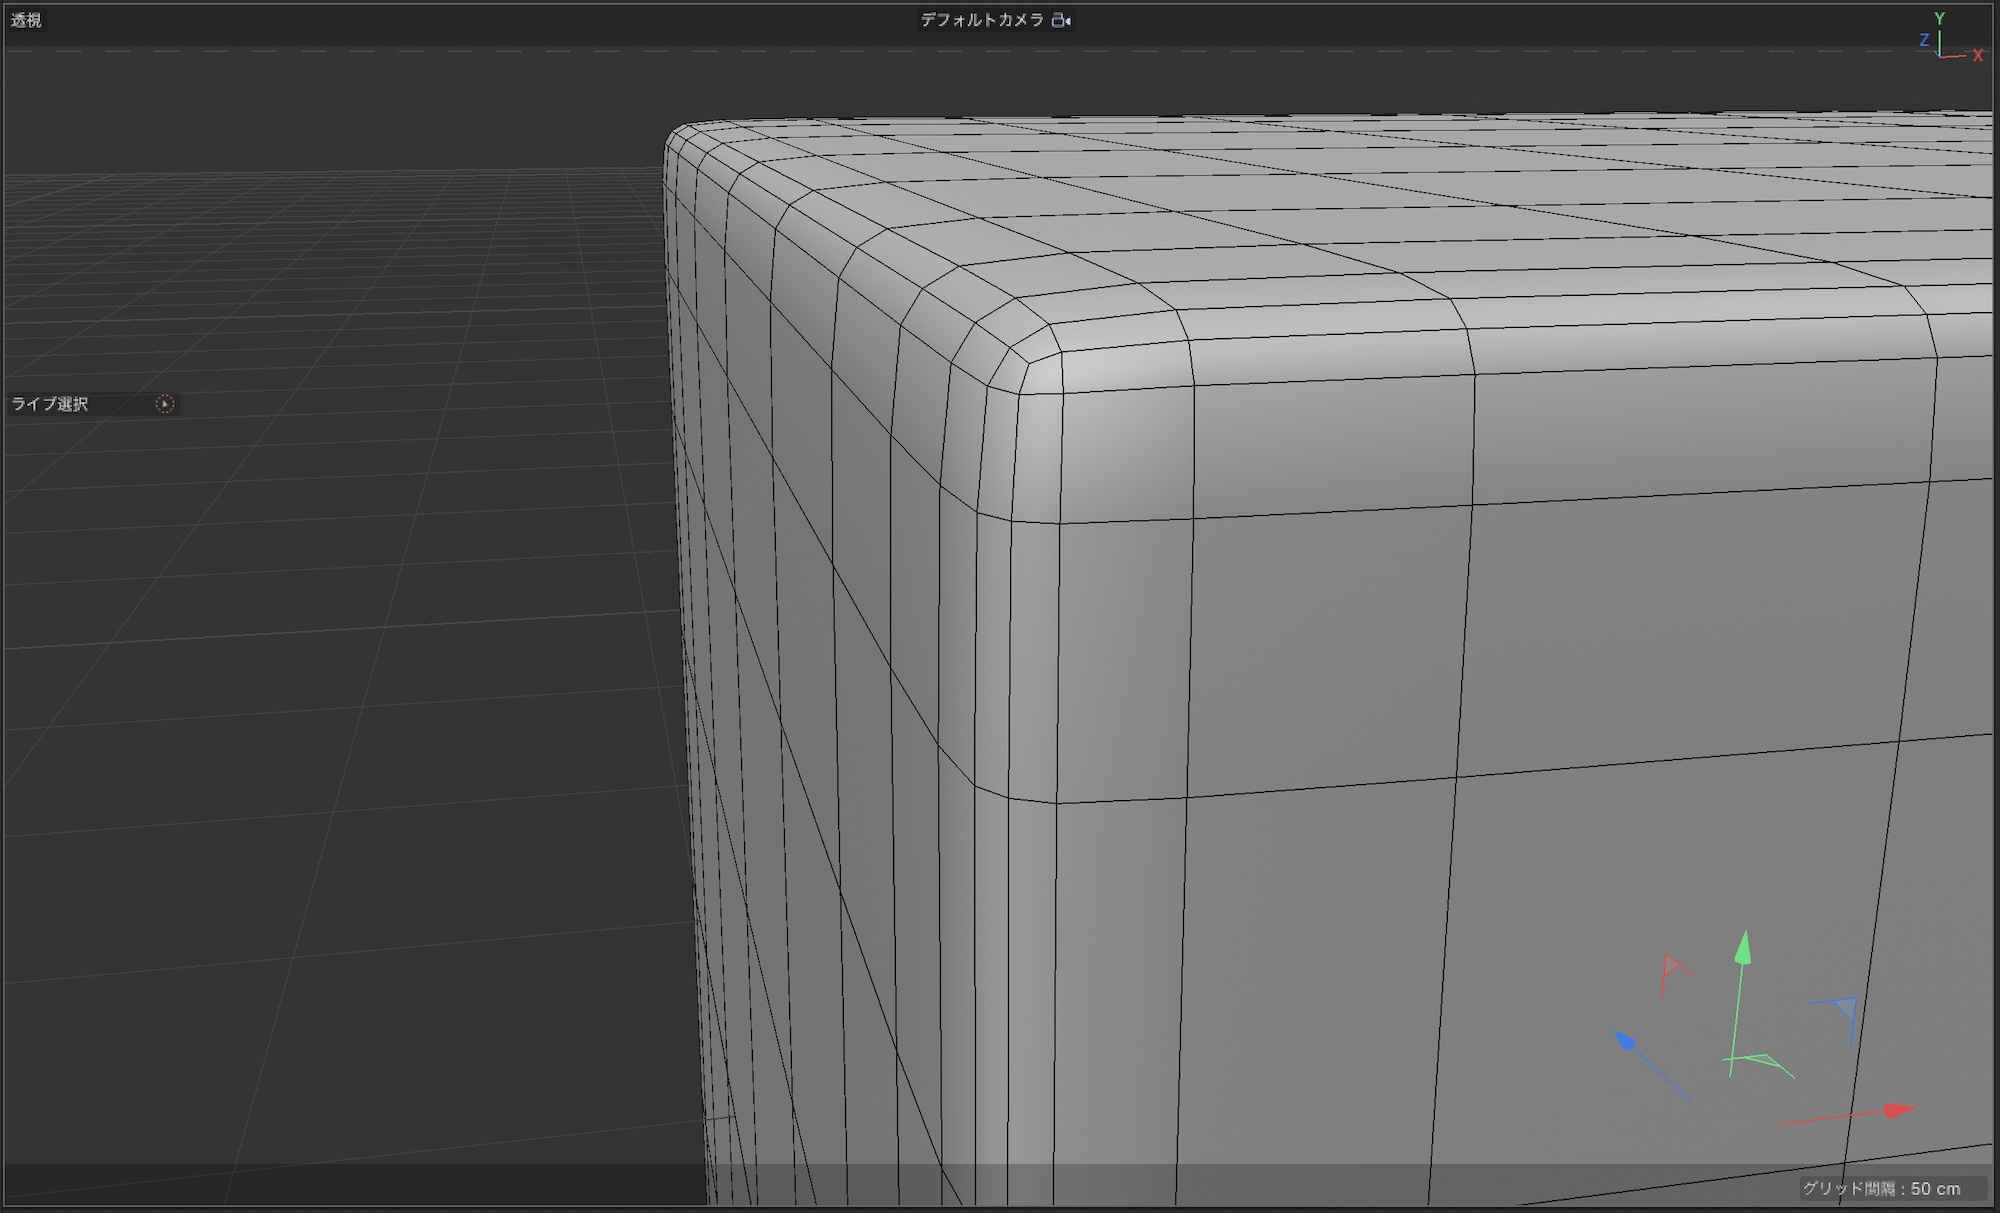The height and width of the screenshot is (1213, 2000).
Task: Click the red corner plane handle of gizmo
Action: [1672, 967]
